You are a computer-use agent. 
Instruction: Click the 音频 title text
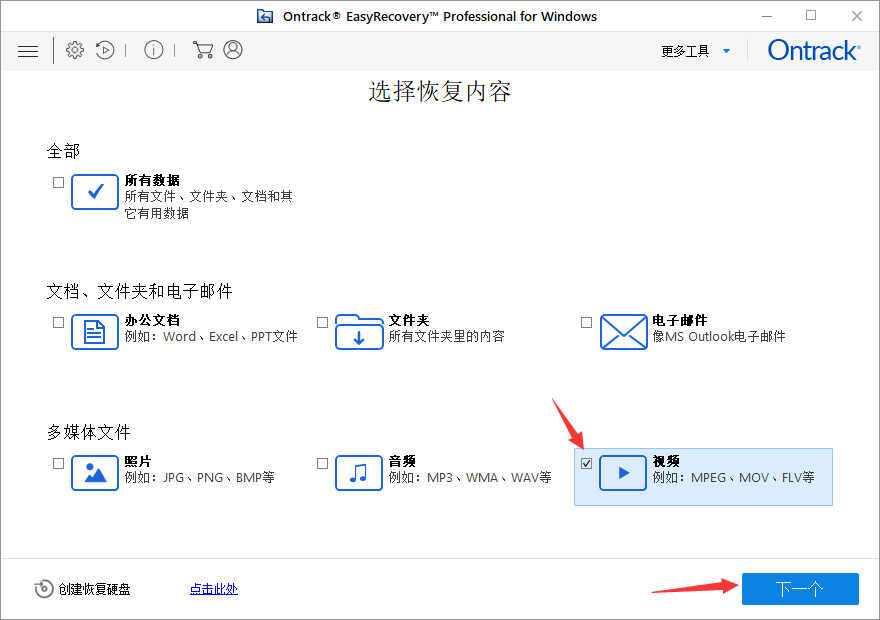(x=402, y=461)
